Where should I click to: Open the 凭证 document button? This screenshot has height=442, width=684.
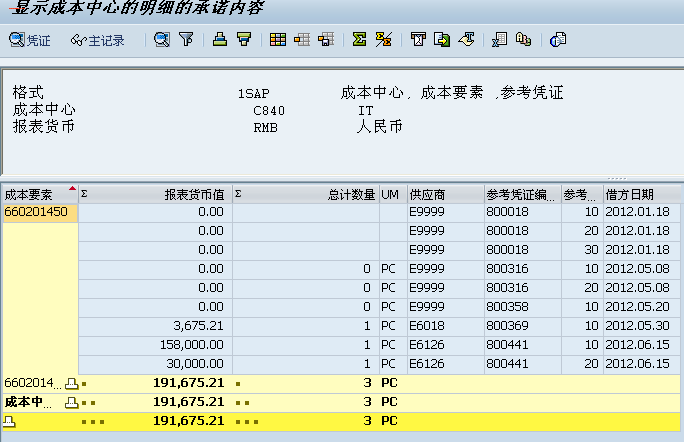30,40
